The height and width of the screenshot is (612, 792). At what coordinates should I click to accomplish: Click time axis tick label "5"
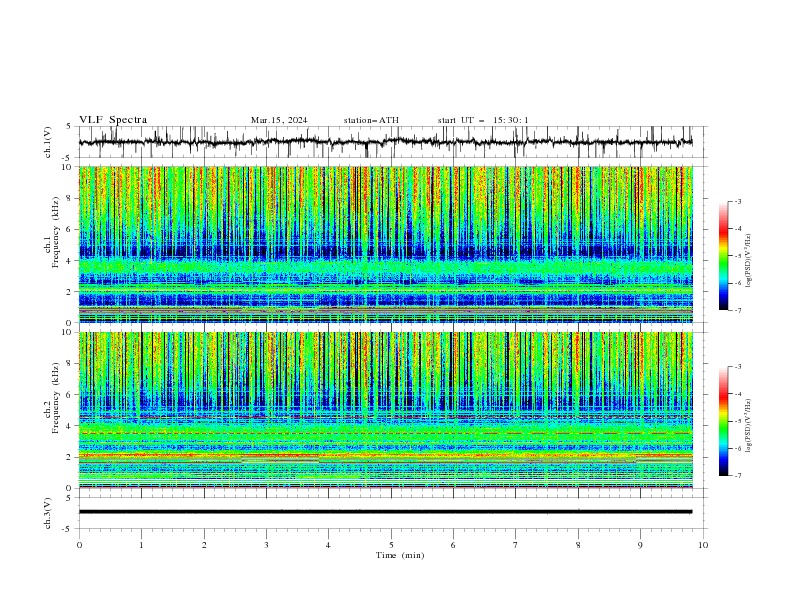(391, 545)
